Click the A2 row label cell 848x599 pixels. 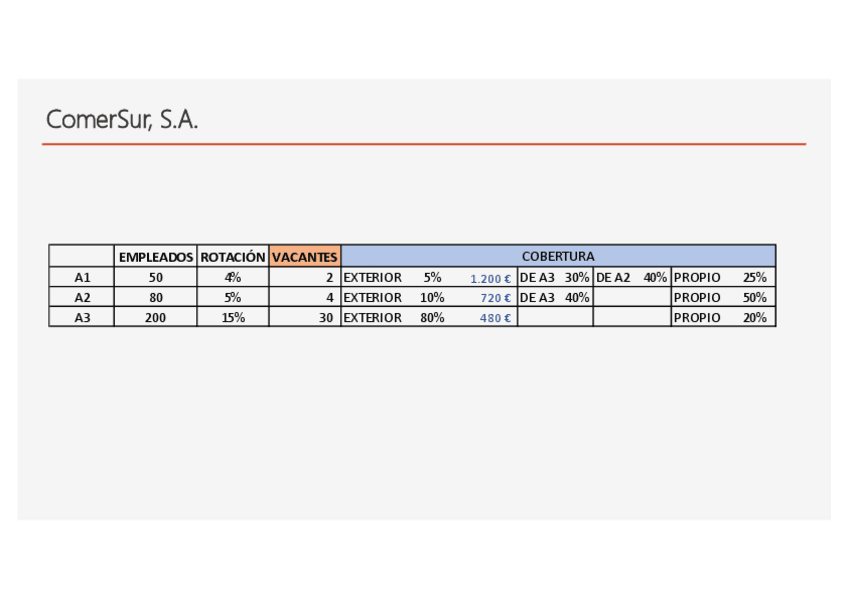pos(82,297)
